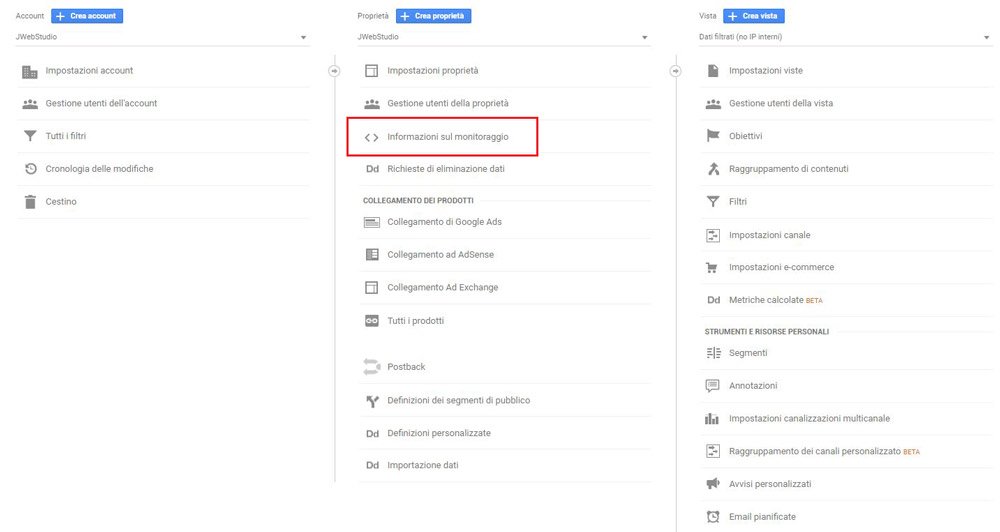Click the code brackets icon for Informazioni sul monitoraggio

click(371, 137)
